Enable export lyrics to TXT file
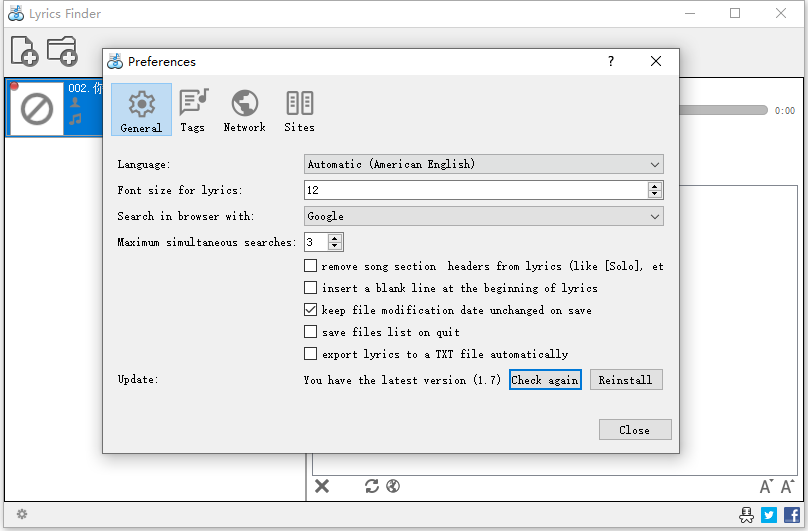 (x=311, y=354)
